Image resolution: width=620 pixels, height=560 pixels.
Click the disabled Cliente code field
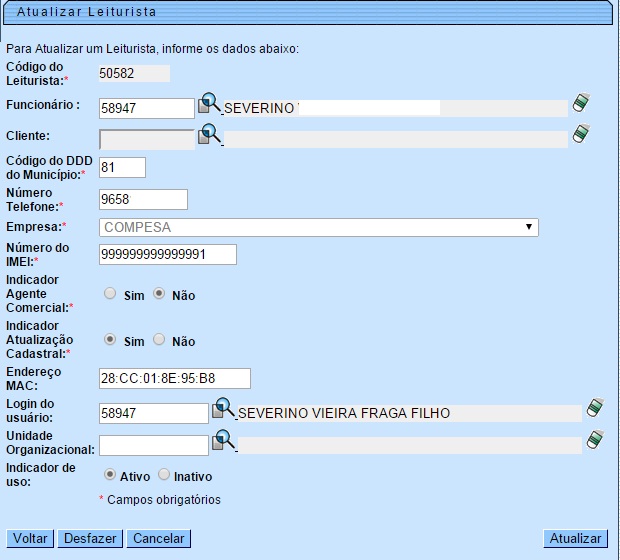click(x=147, y=139)
